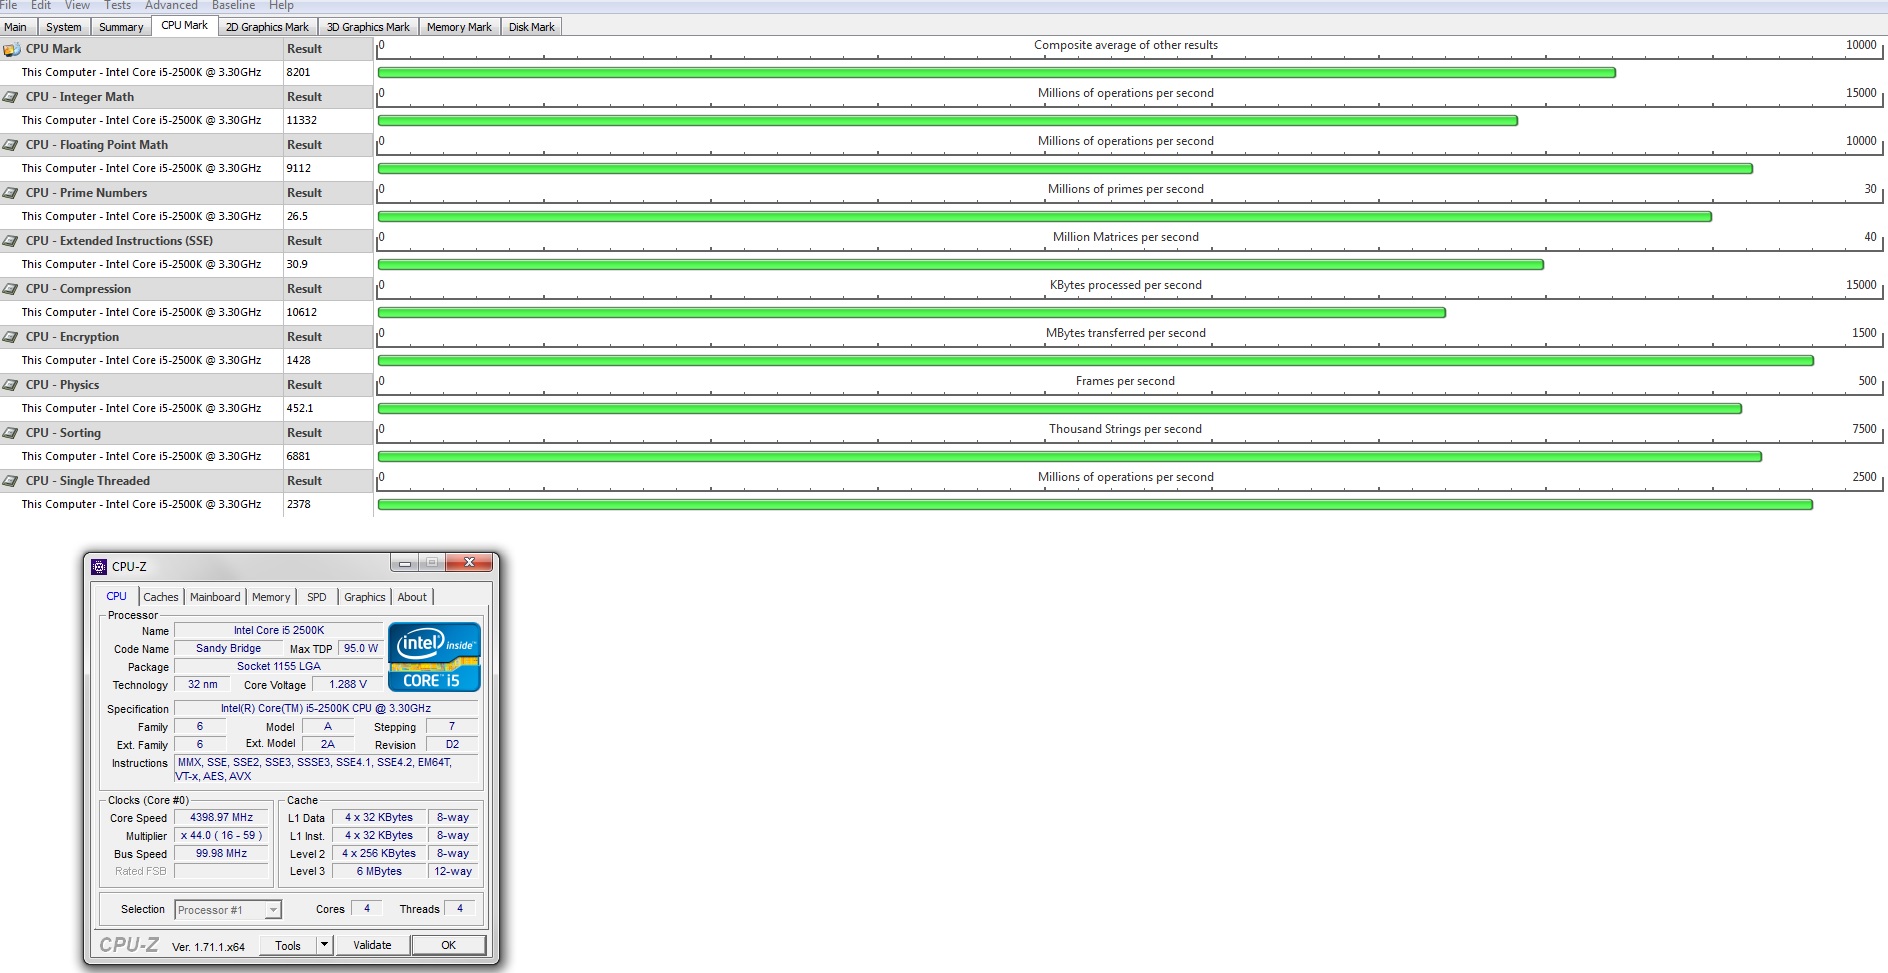Open the Memory tab in CPU-Z
The image size is (1888, 973).
click(271, 597)
